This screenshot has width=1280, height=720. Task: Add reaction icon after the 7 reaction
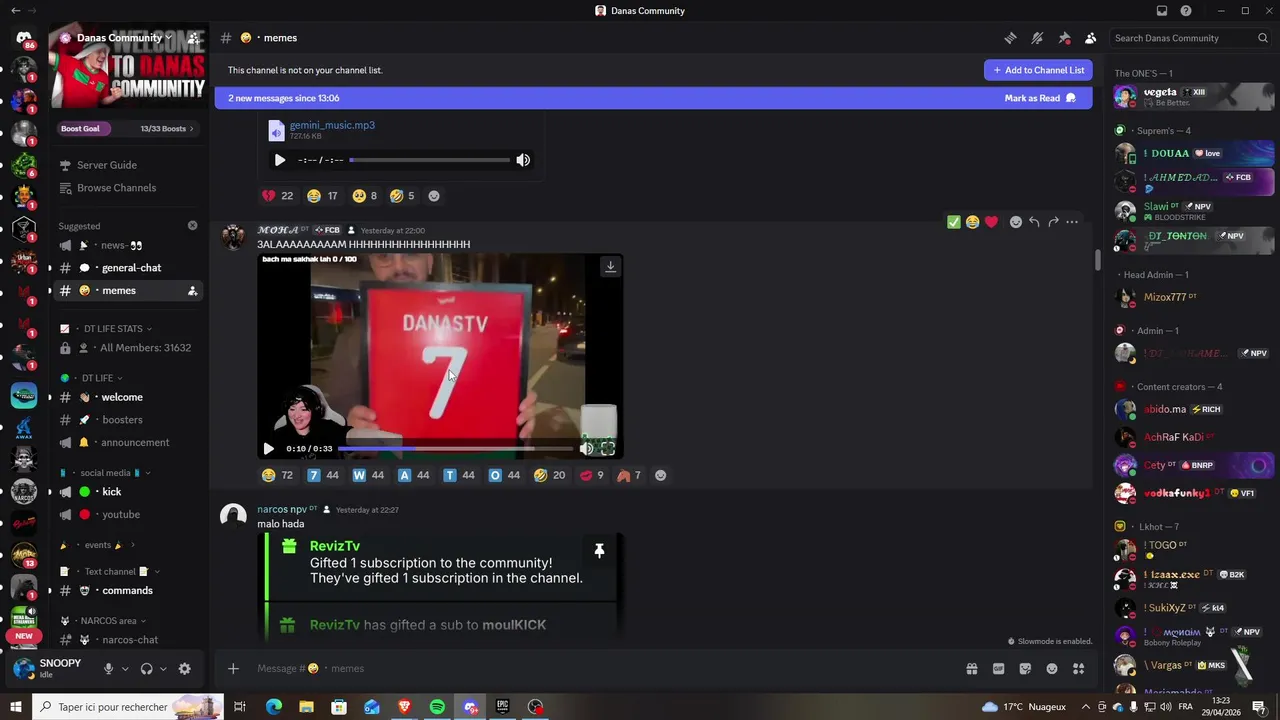660,476
